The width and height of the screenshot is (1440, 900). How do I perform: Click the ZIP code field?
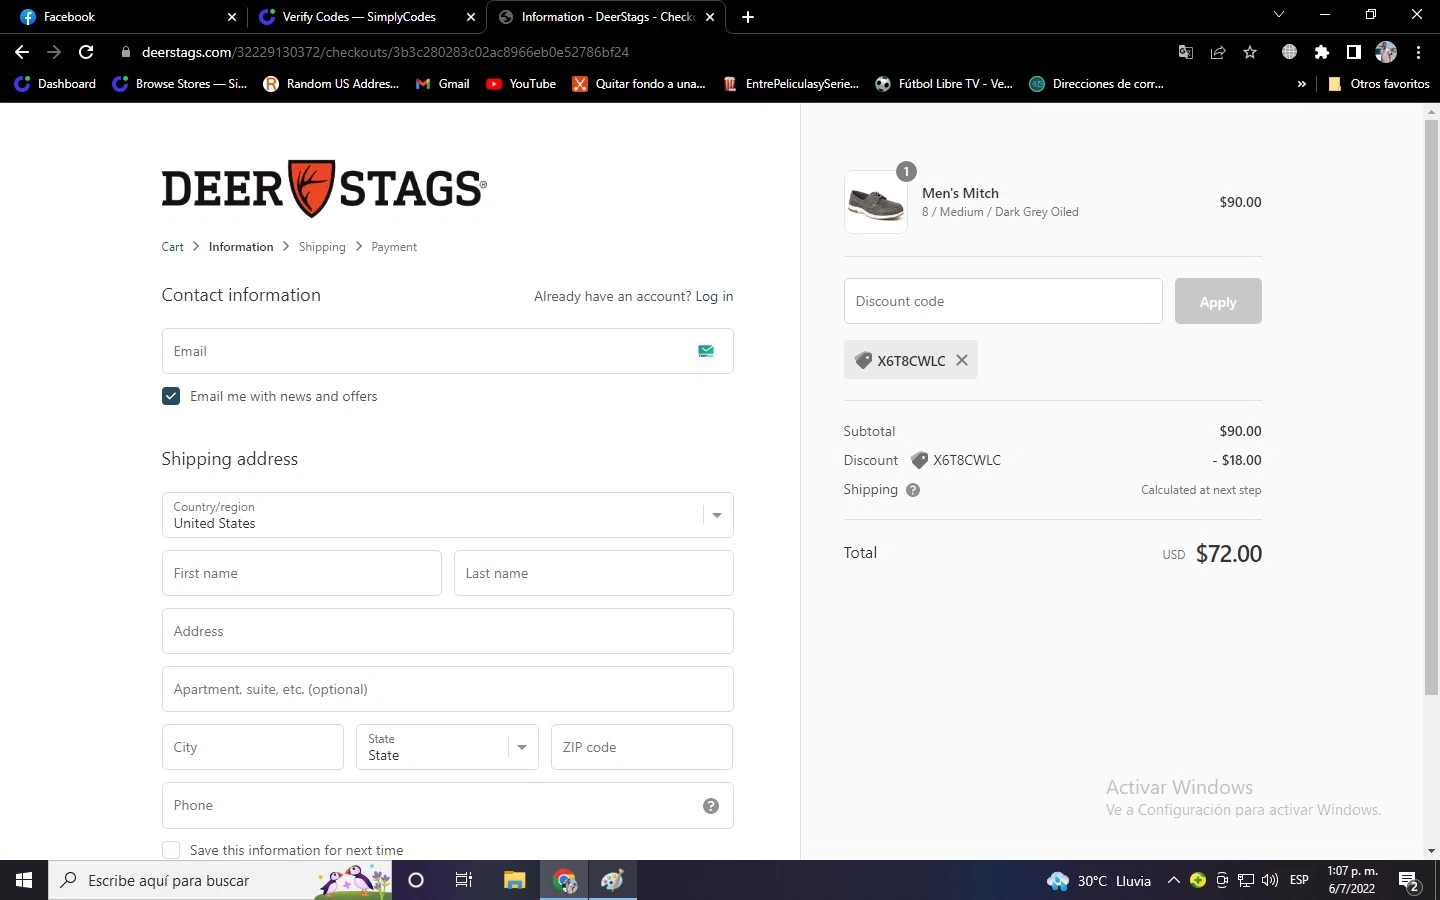click(x=641, y=747)
